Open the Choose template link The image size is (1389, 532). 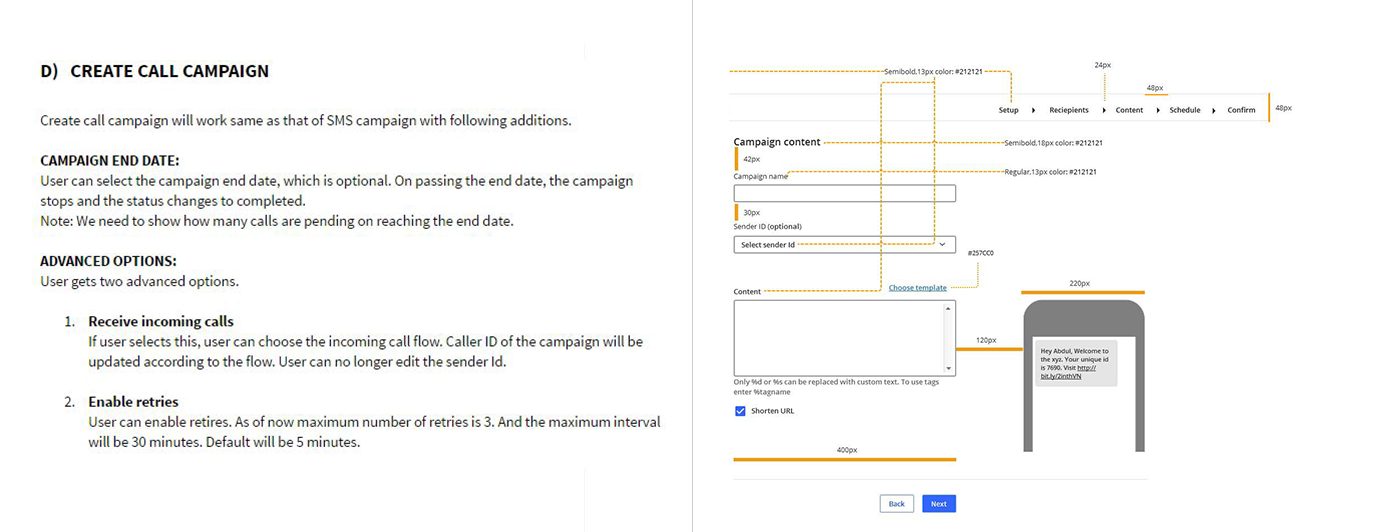pos(917,288)
